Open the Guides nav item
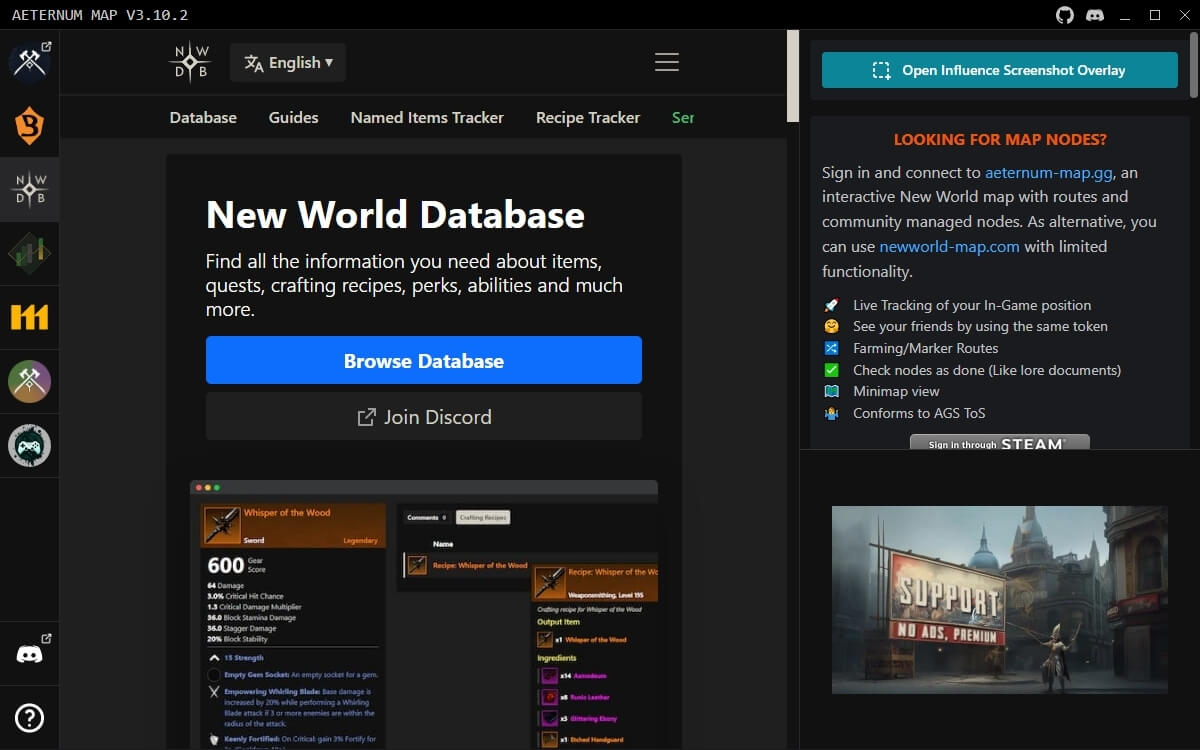The height and width of the screenshot is (750, 1200). (x=294, y=117)
